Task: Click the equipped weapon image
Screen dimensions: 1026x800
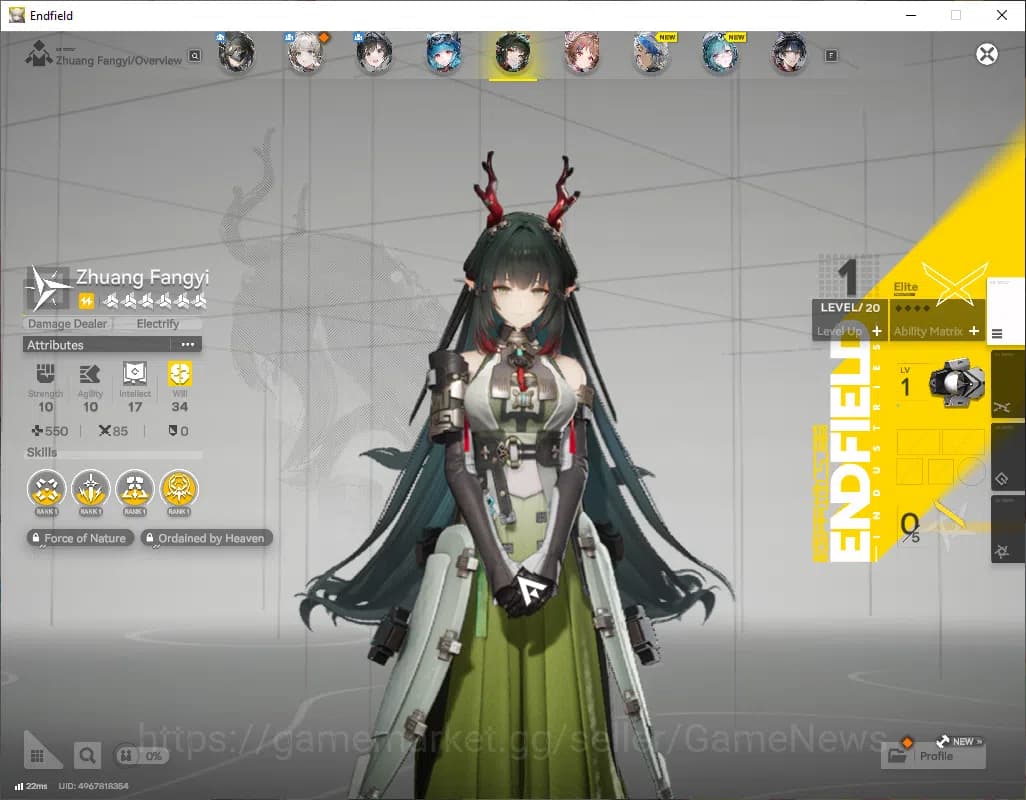Action: pos(957,383)
